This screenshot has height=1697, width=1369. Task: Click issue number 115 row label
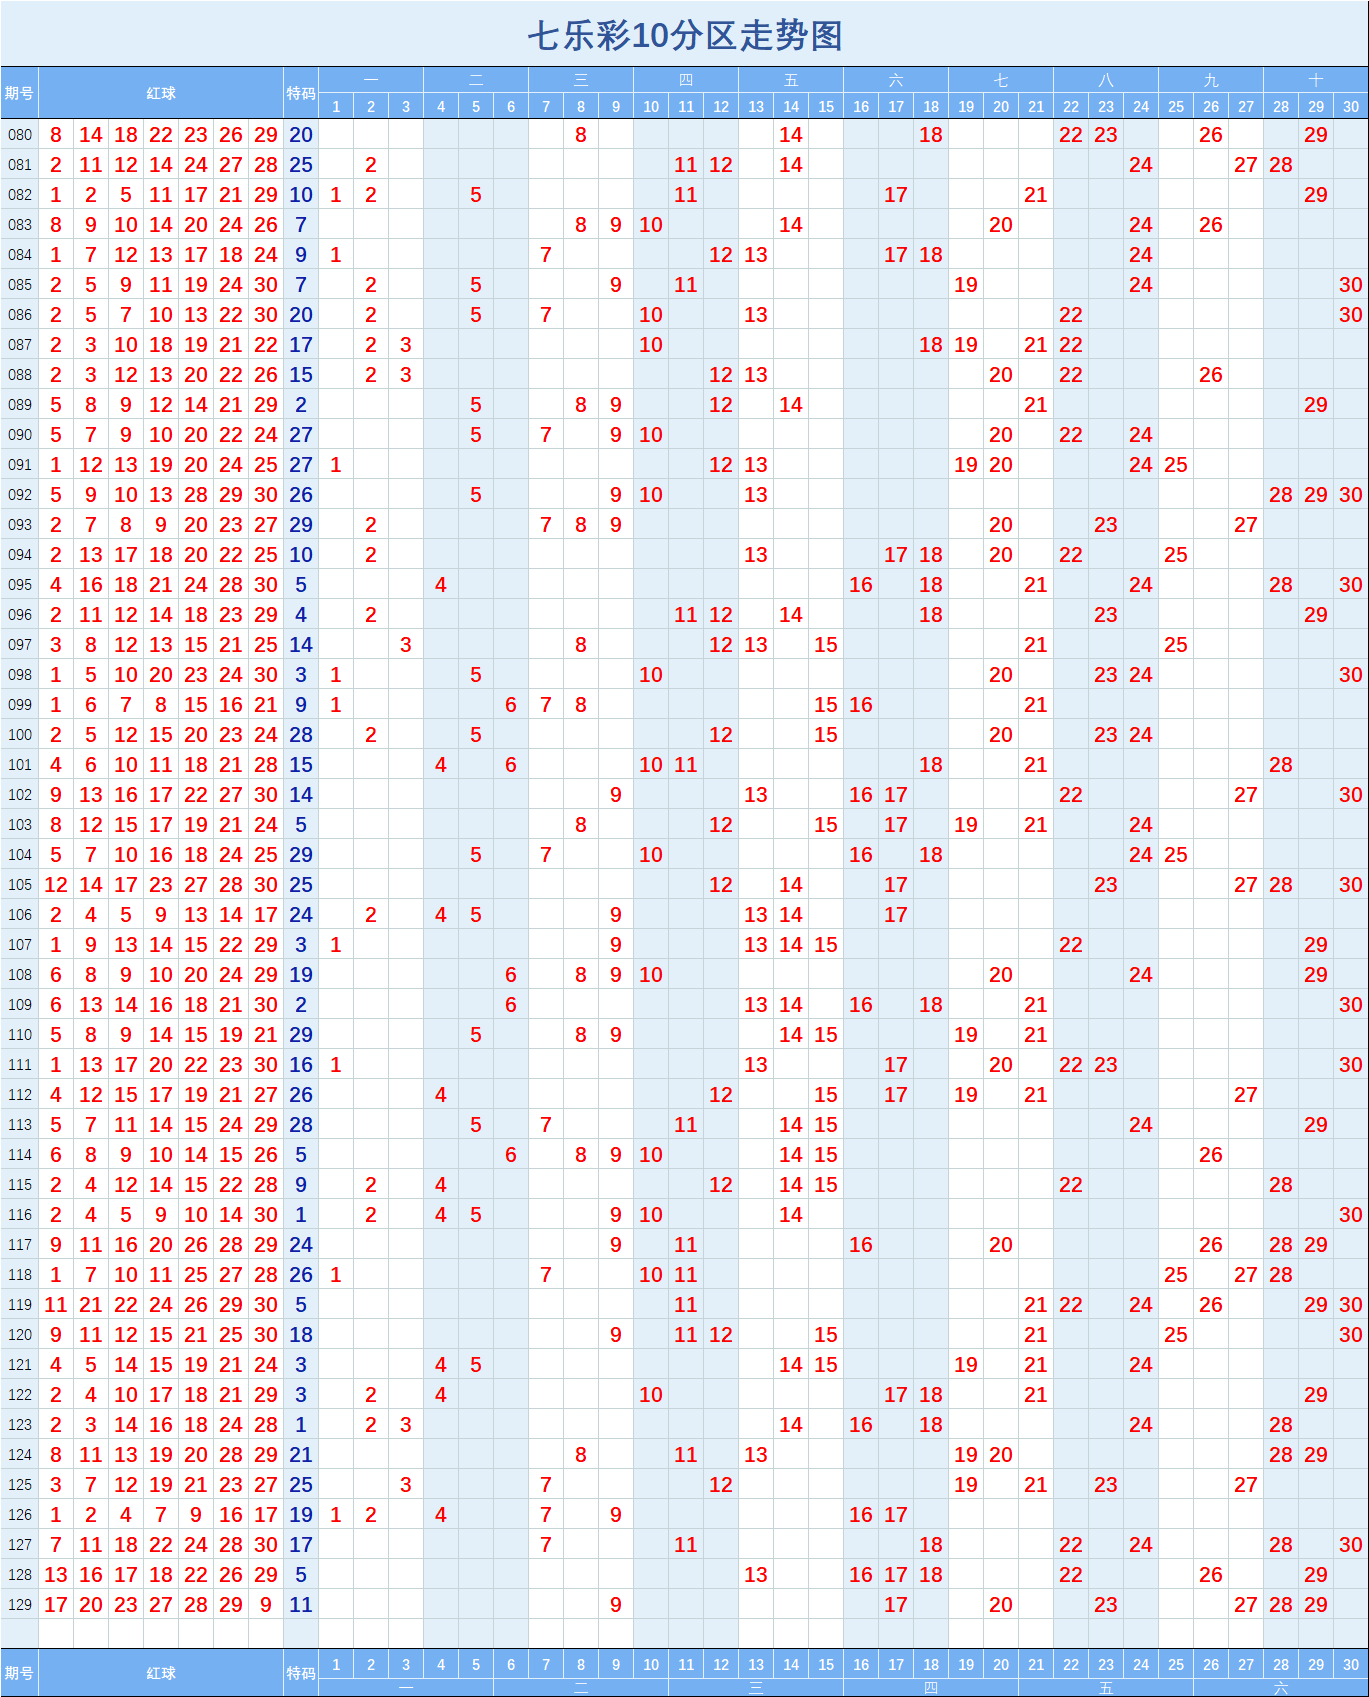click(20, 1185)
